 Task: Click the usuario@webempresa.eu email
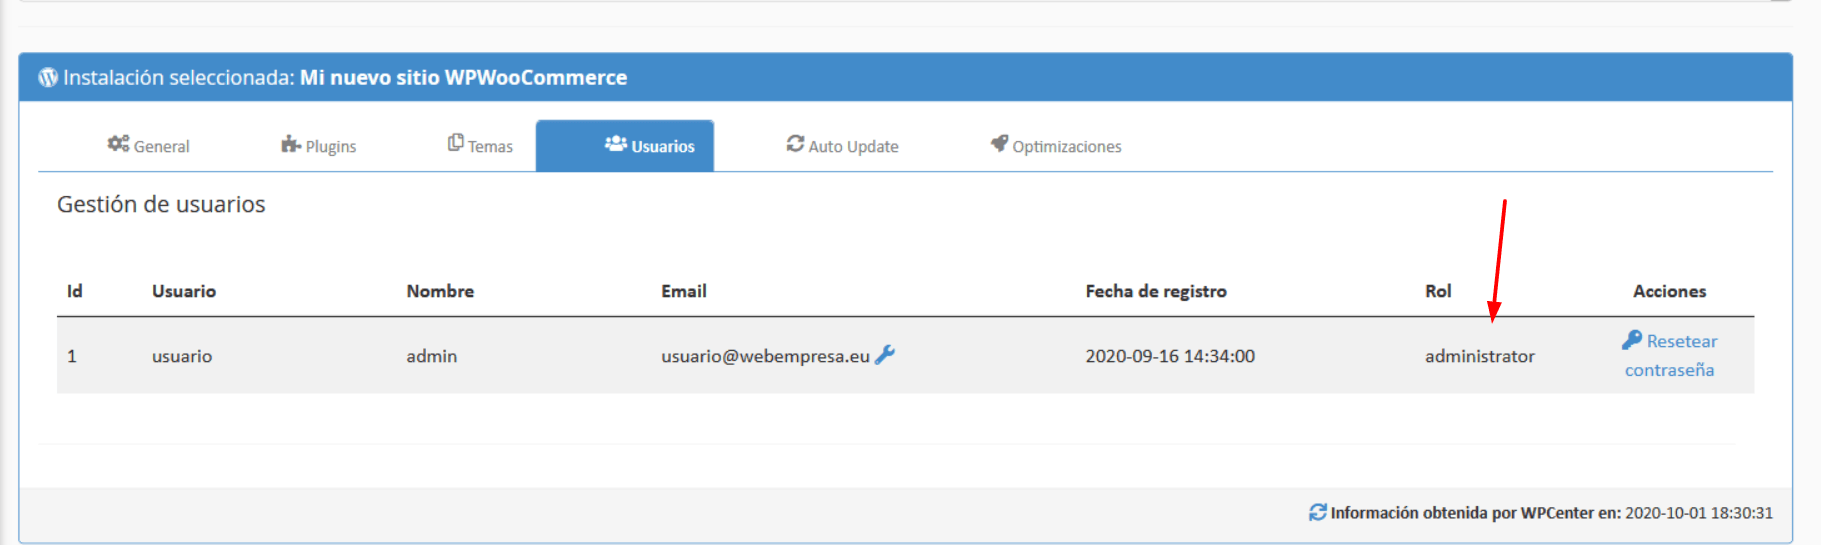(765, 356)
